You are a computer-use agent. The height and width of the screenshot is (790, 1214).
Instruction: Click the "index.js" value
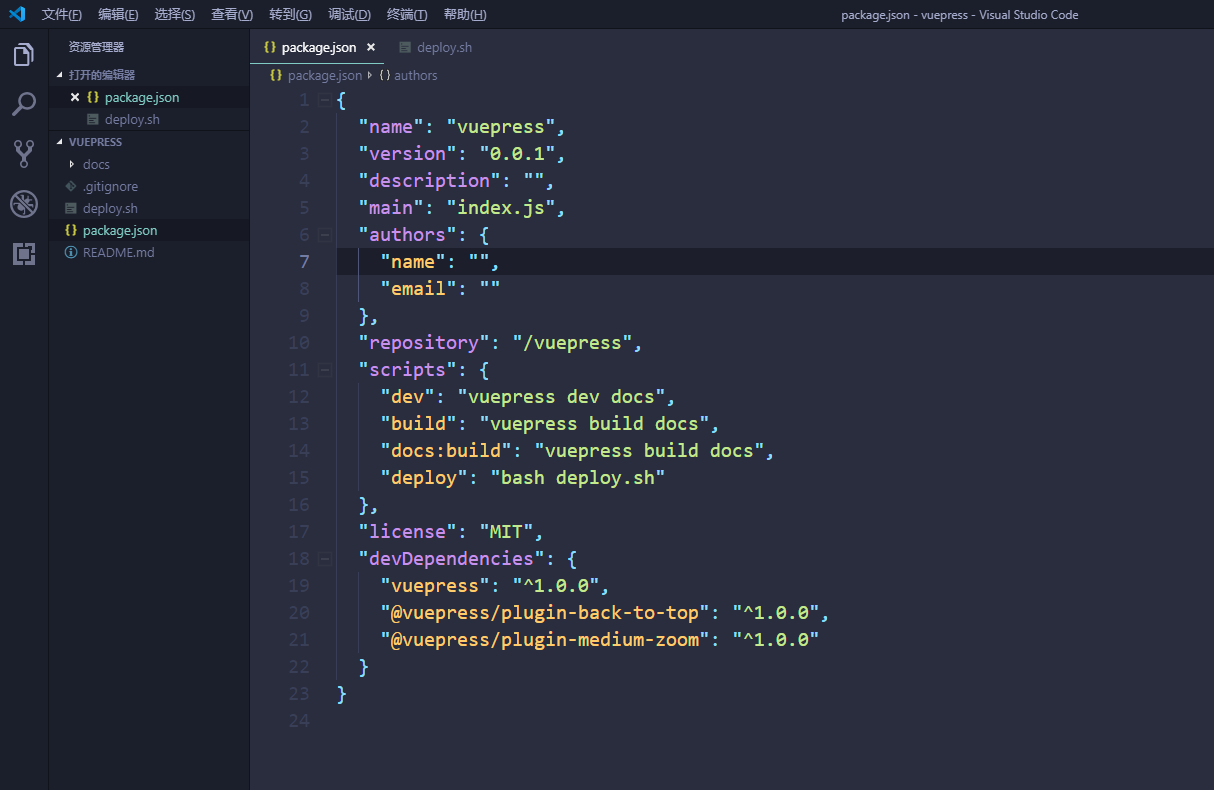pos(501,208)
